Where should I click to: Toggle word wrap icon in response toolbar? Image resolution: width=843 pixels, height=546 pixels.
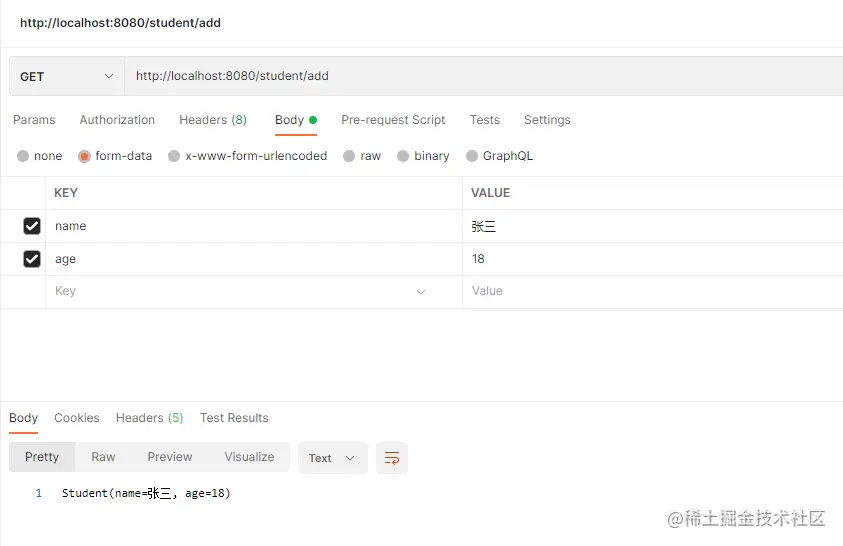391,458
